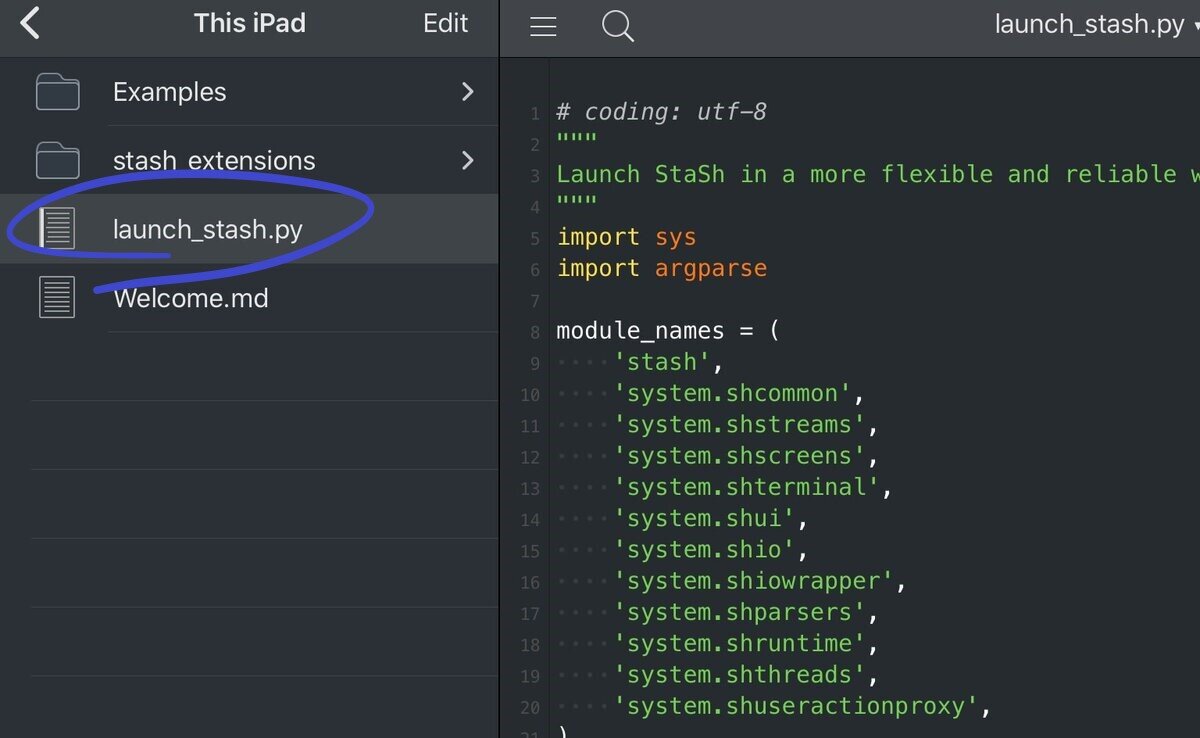This screenshot has height=738, width=1200.
Task: Select the Welcome.md row in the file list
Action: point(190,297)
